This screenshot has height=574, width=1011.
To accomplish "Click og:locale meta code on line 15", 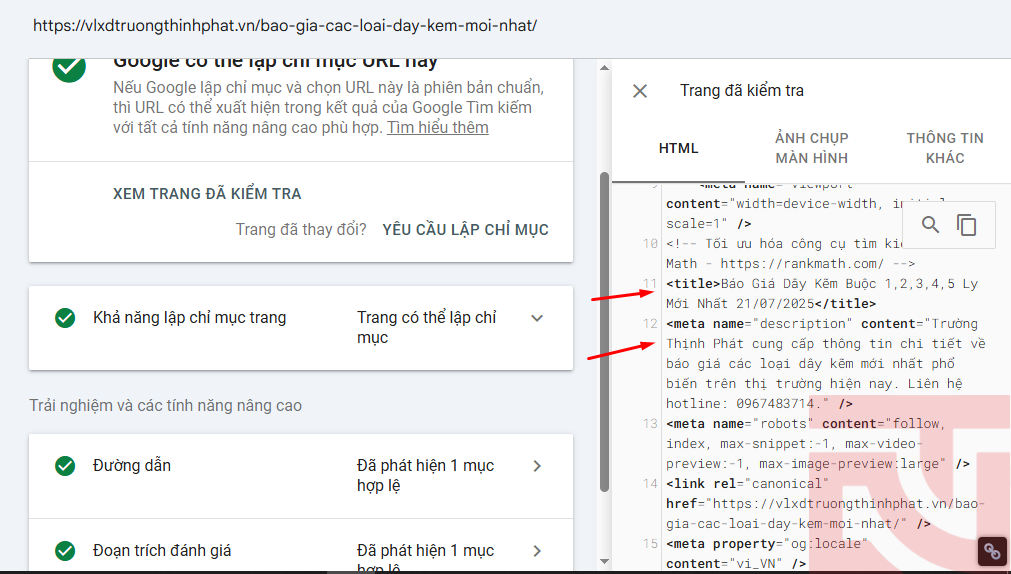I will (x=767, y=553).
